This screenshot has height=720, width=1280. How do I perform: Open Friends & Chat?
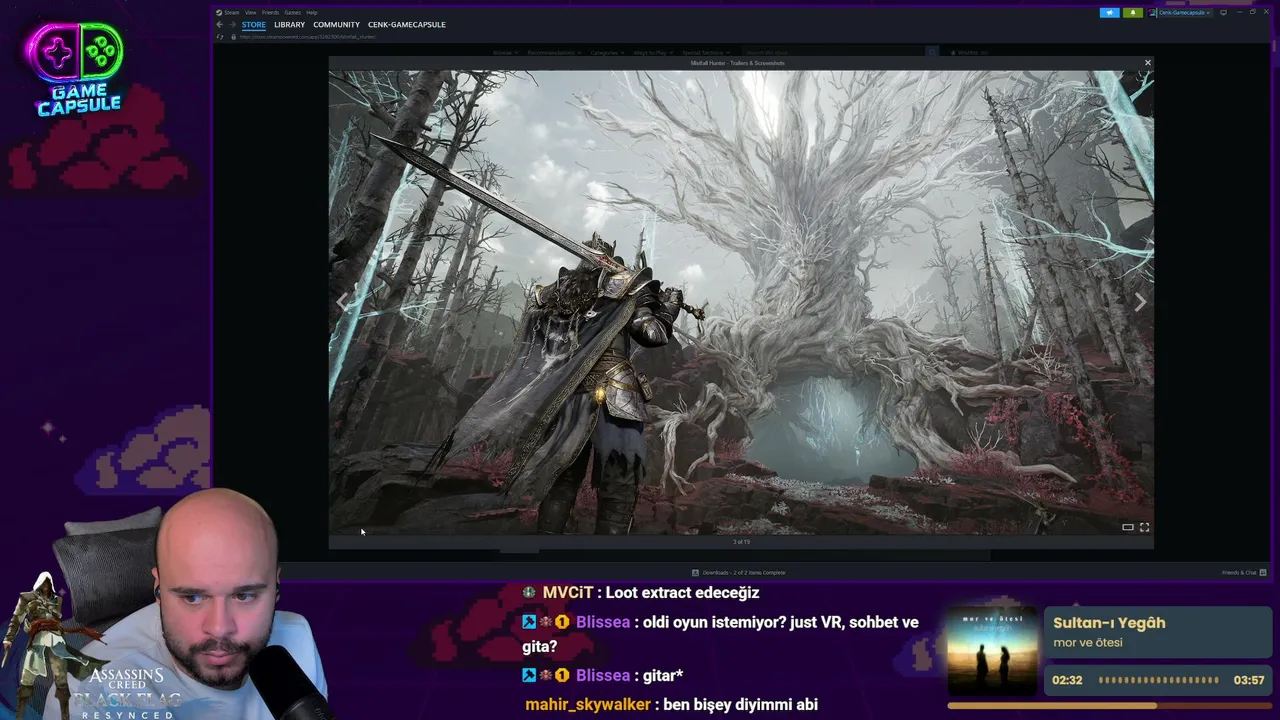click(x=1244, y=572)
